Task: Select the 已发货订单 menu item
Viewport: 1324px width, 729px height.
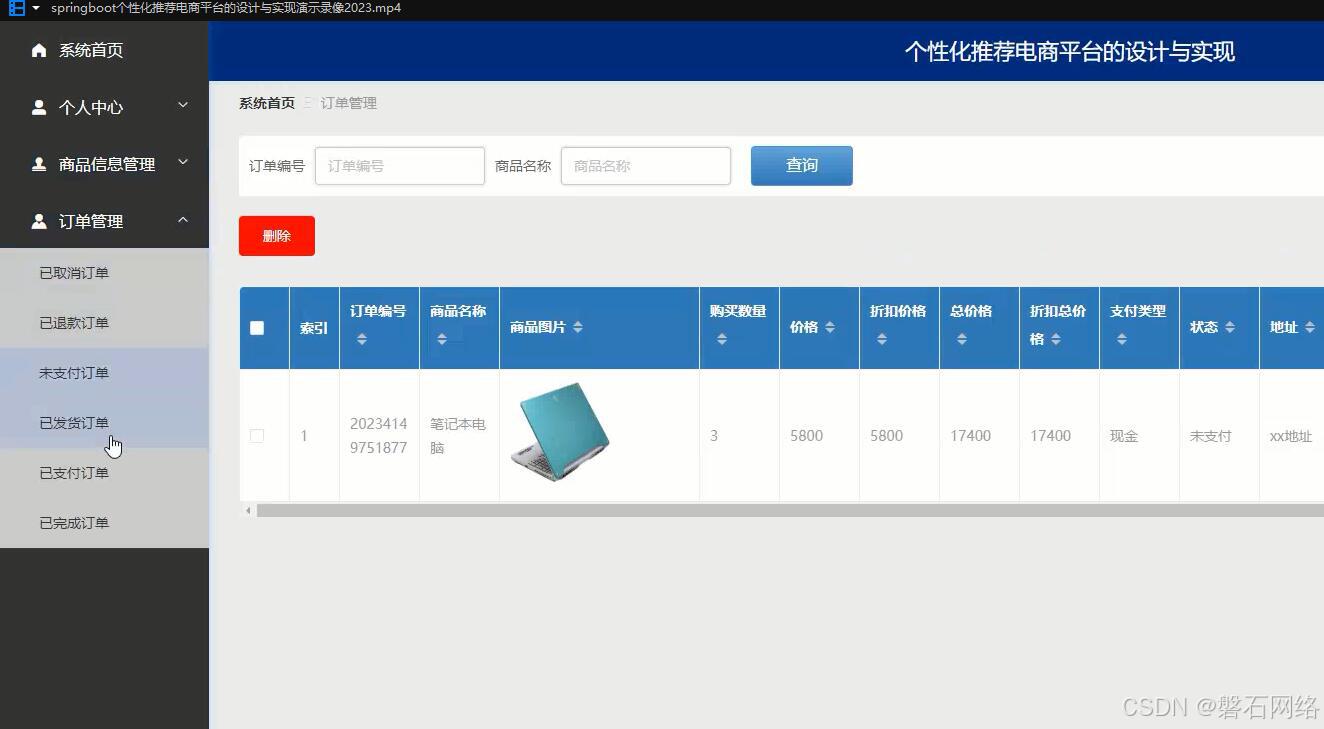Action: [73, 422]
